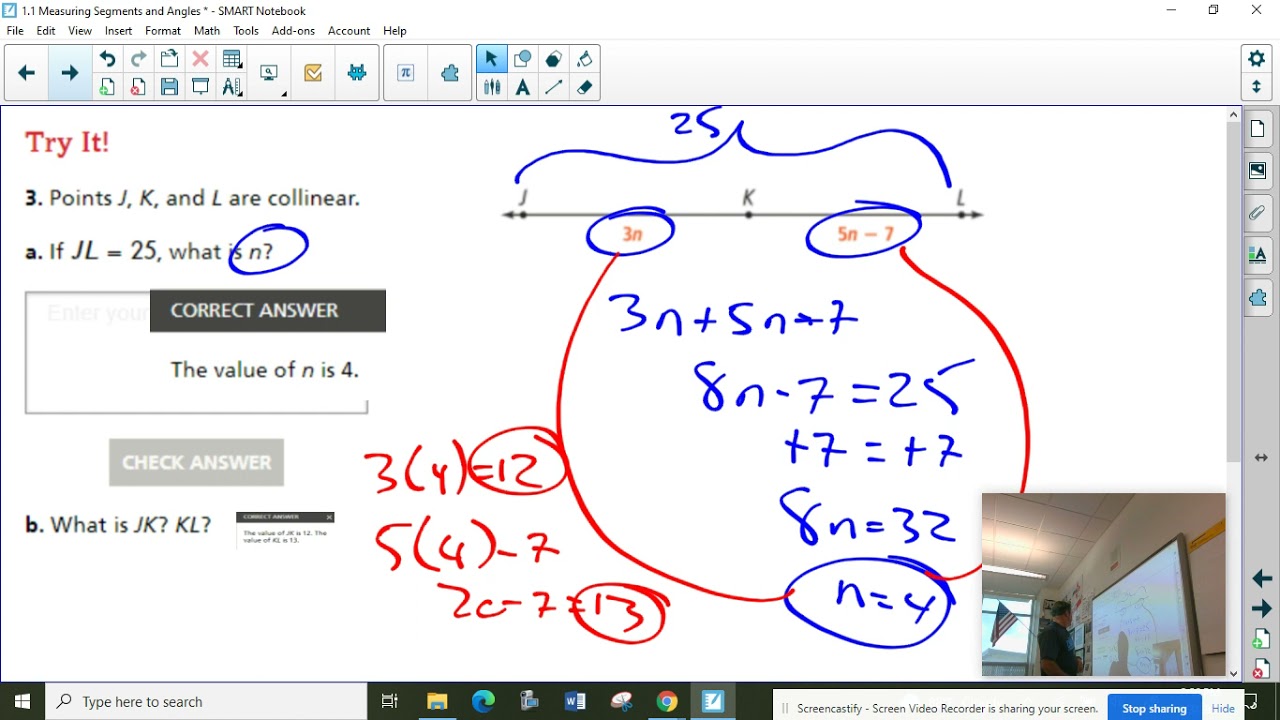This screenshot has width=1280, height=720.
Task: Open the add-ons puzzle piece in toolbar
Action: coord(450,73)
